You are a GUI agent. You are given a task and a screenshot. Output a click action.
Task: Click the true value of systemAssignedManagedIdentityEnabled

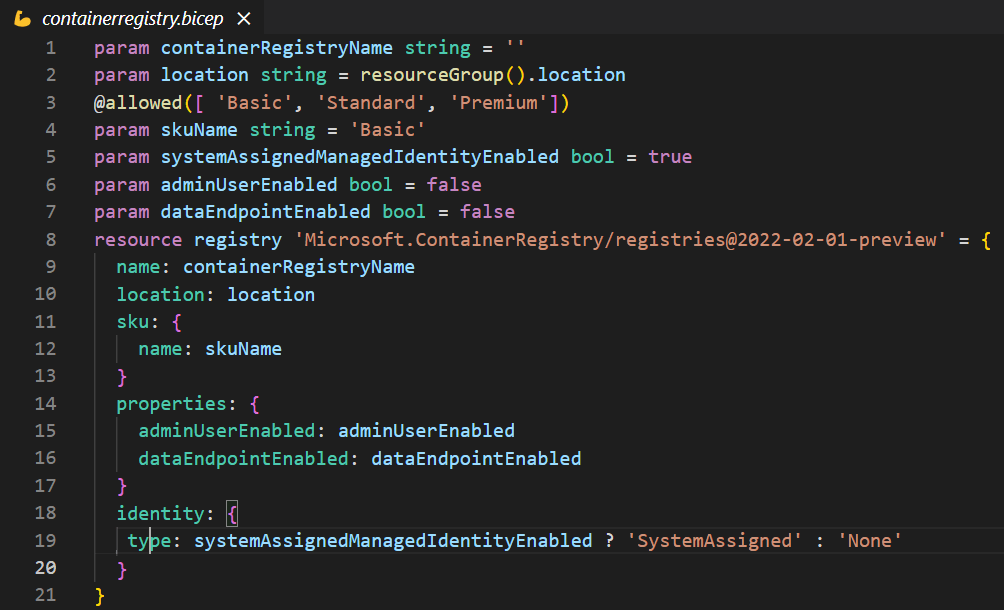click(x=670, y=157)
